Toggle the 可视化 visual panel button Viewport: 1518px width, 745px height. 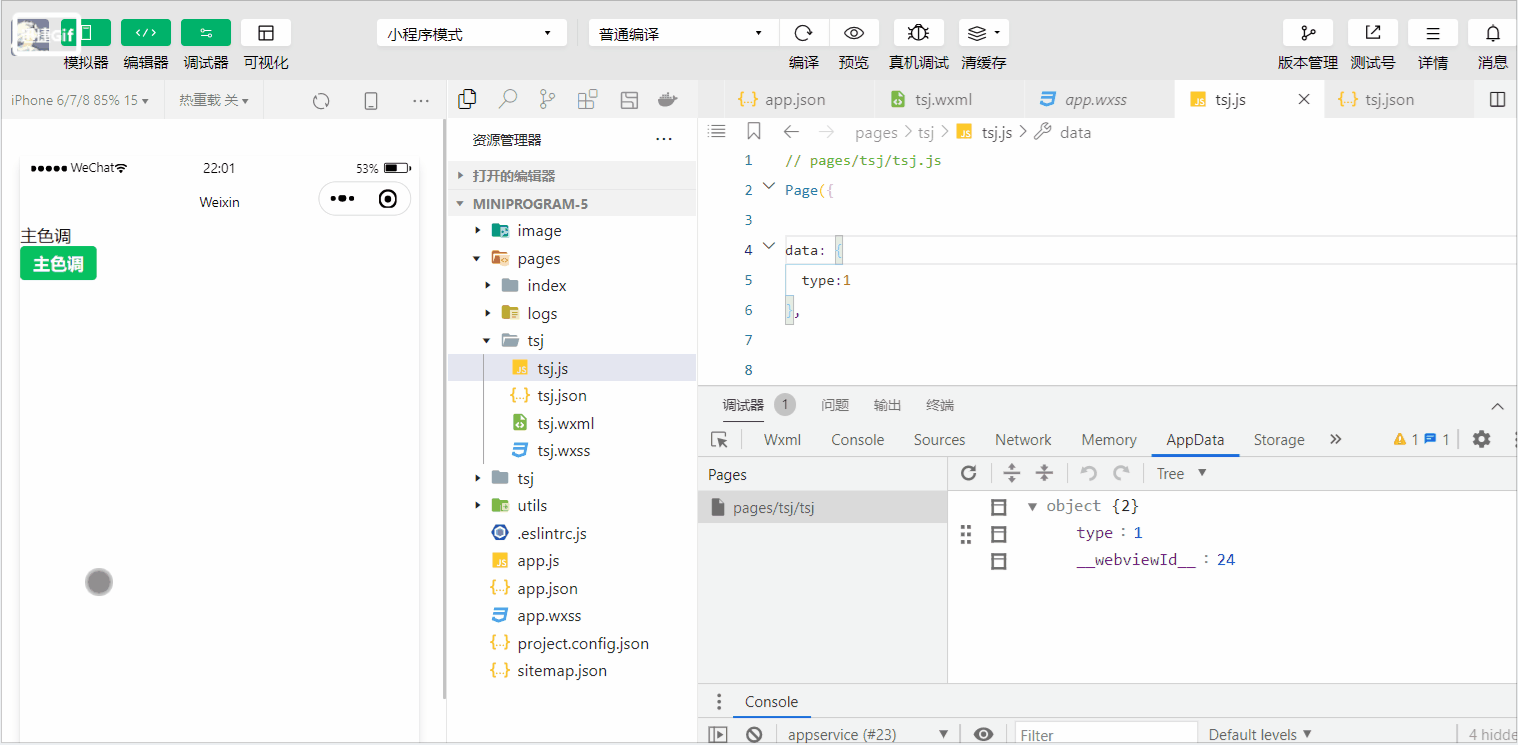(266, 33)
